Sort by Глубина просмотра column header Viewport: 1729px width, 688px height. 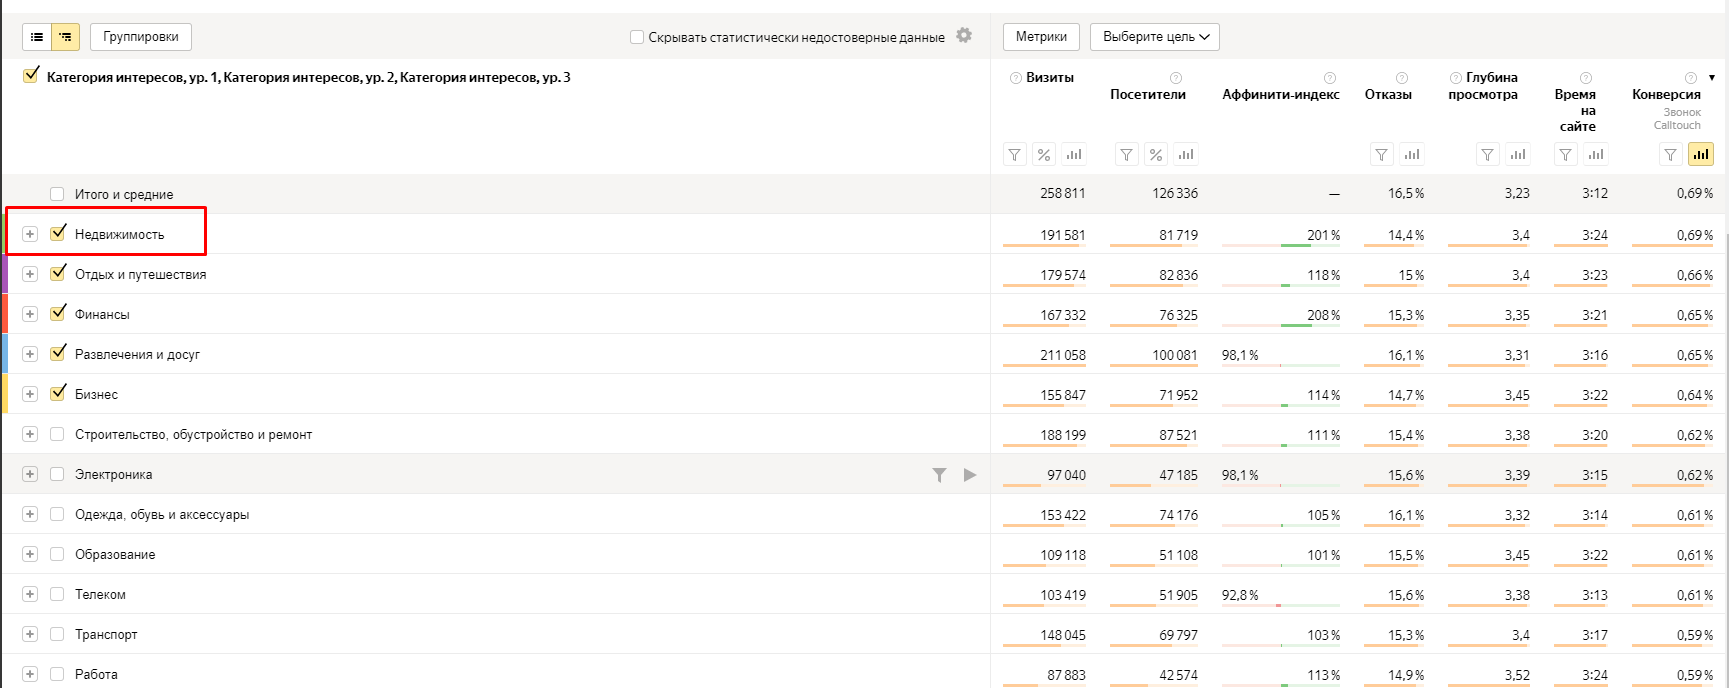(x=1484, y=86)
